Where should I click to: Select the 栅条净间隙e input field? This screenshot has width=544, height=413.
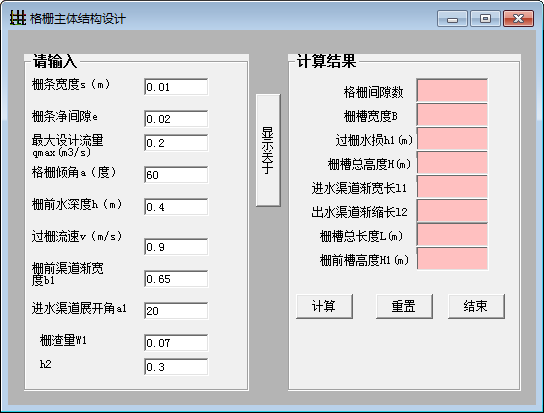[176, 119]
